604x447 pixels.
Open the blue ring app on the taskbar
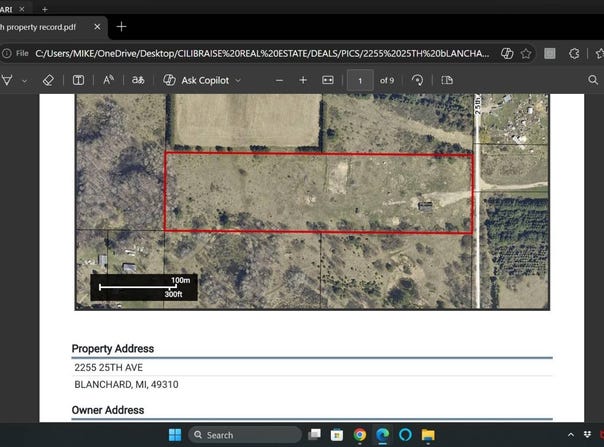405,435
